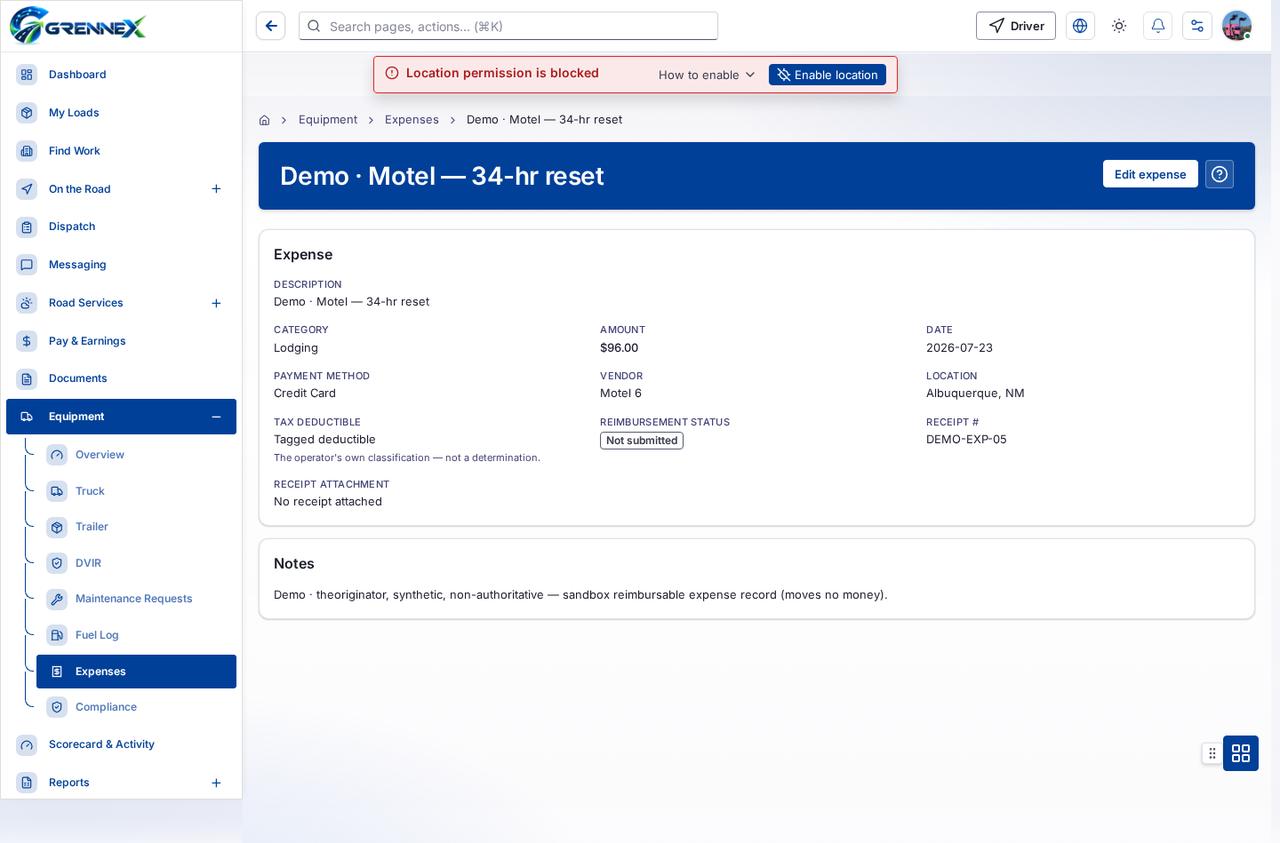This screenshot has height=843, width=1280.
Task: Open the apps grid widget
Action: coord(1241,753)
